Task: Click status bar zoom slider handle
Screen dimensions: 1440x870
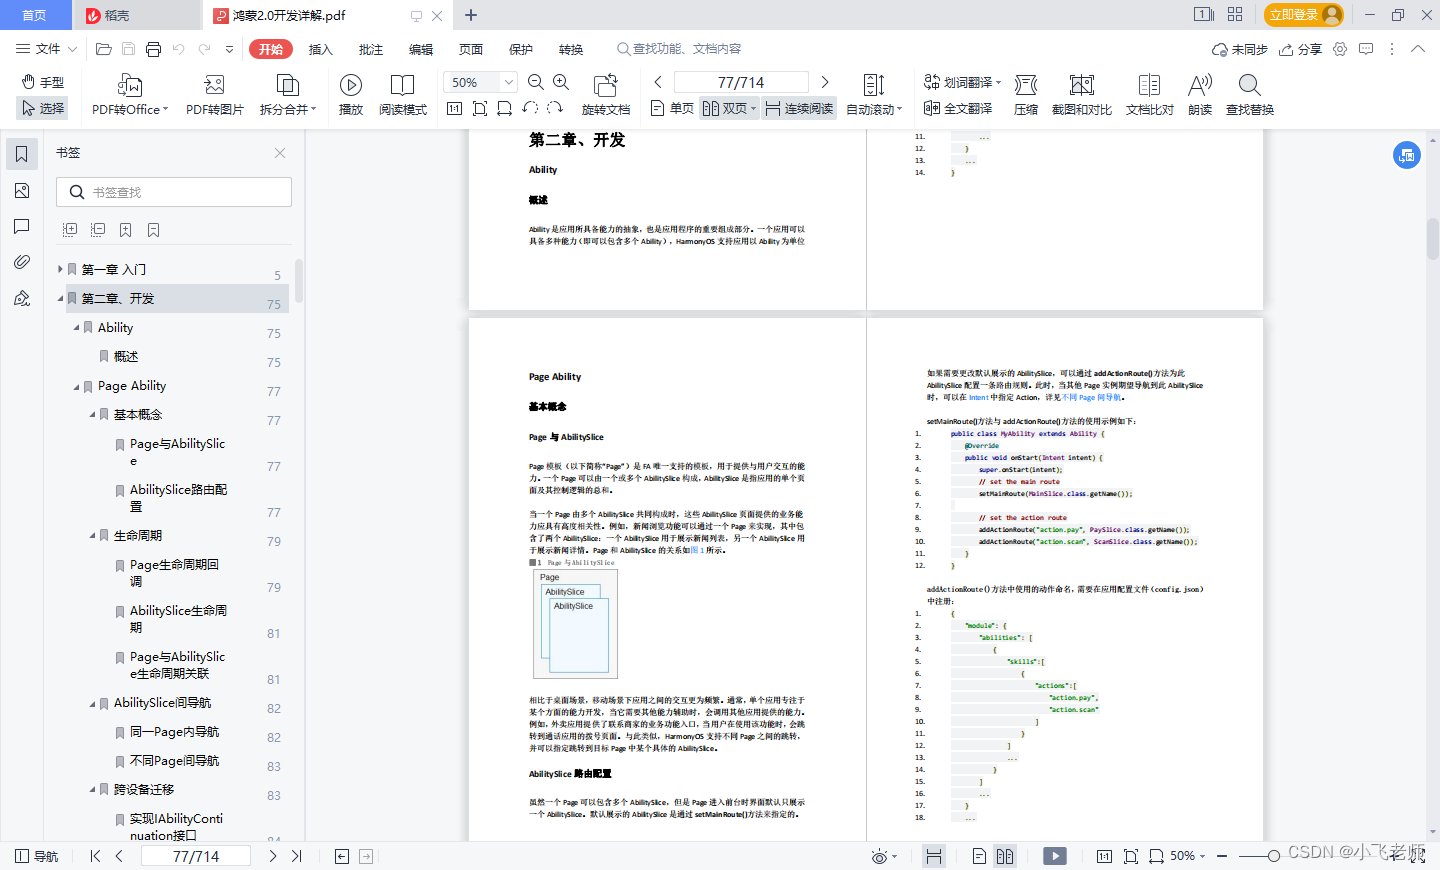Action: coord(1273,856)
